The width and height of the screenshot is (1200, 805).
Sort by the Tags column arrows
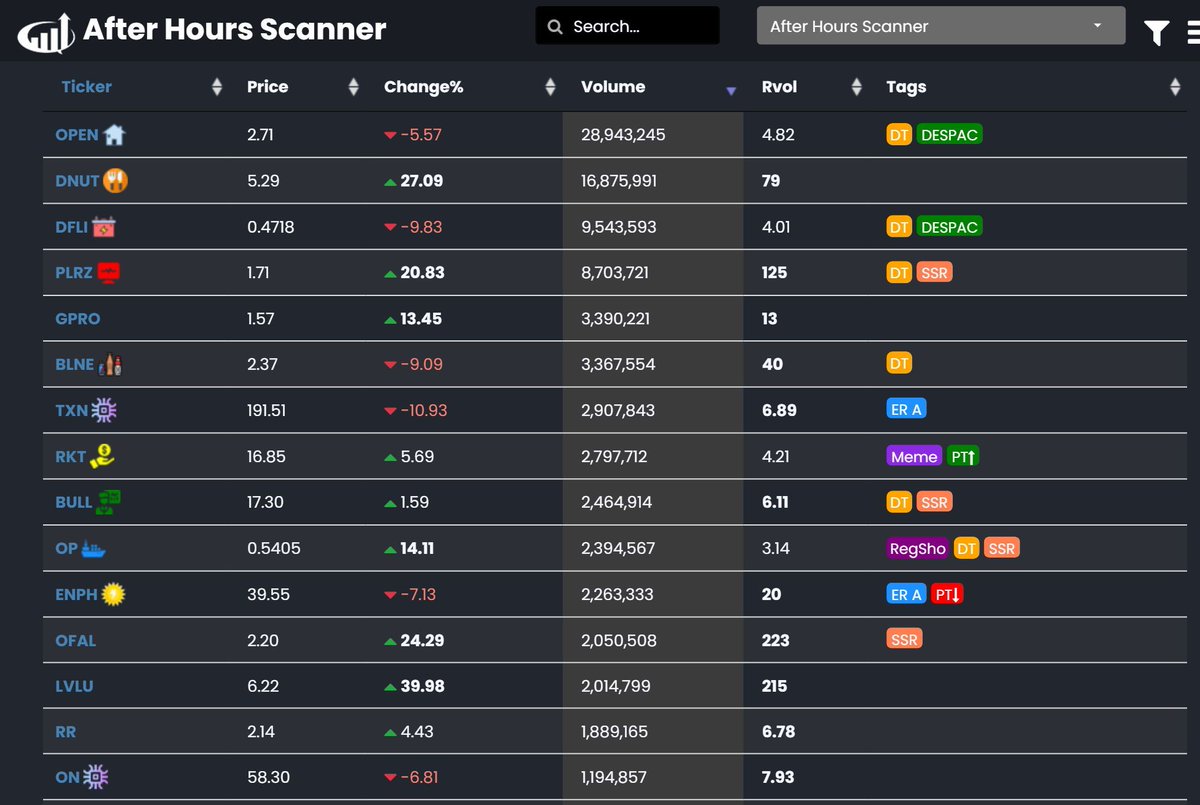(x=1175, y=87)
